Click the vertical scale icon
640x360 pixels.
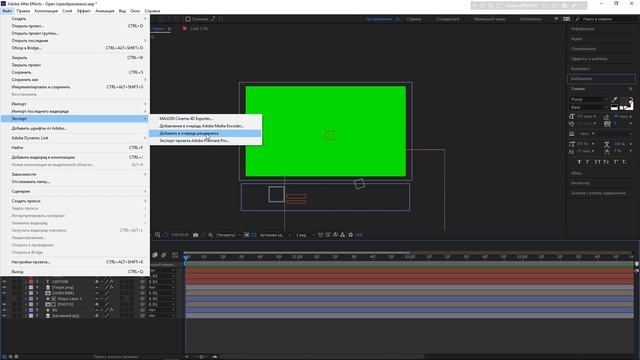572,144
